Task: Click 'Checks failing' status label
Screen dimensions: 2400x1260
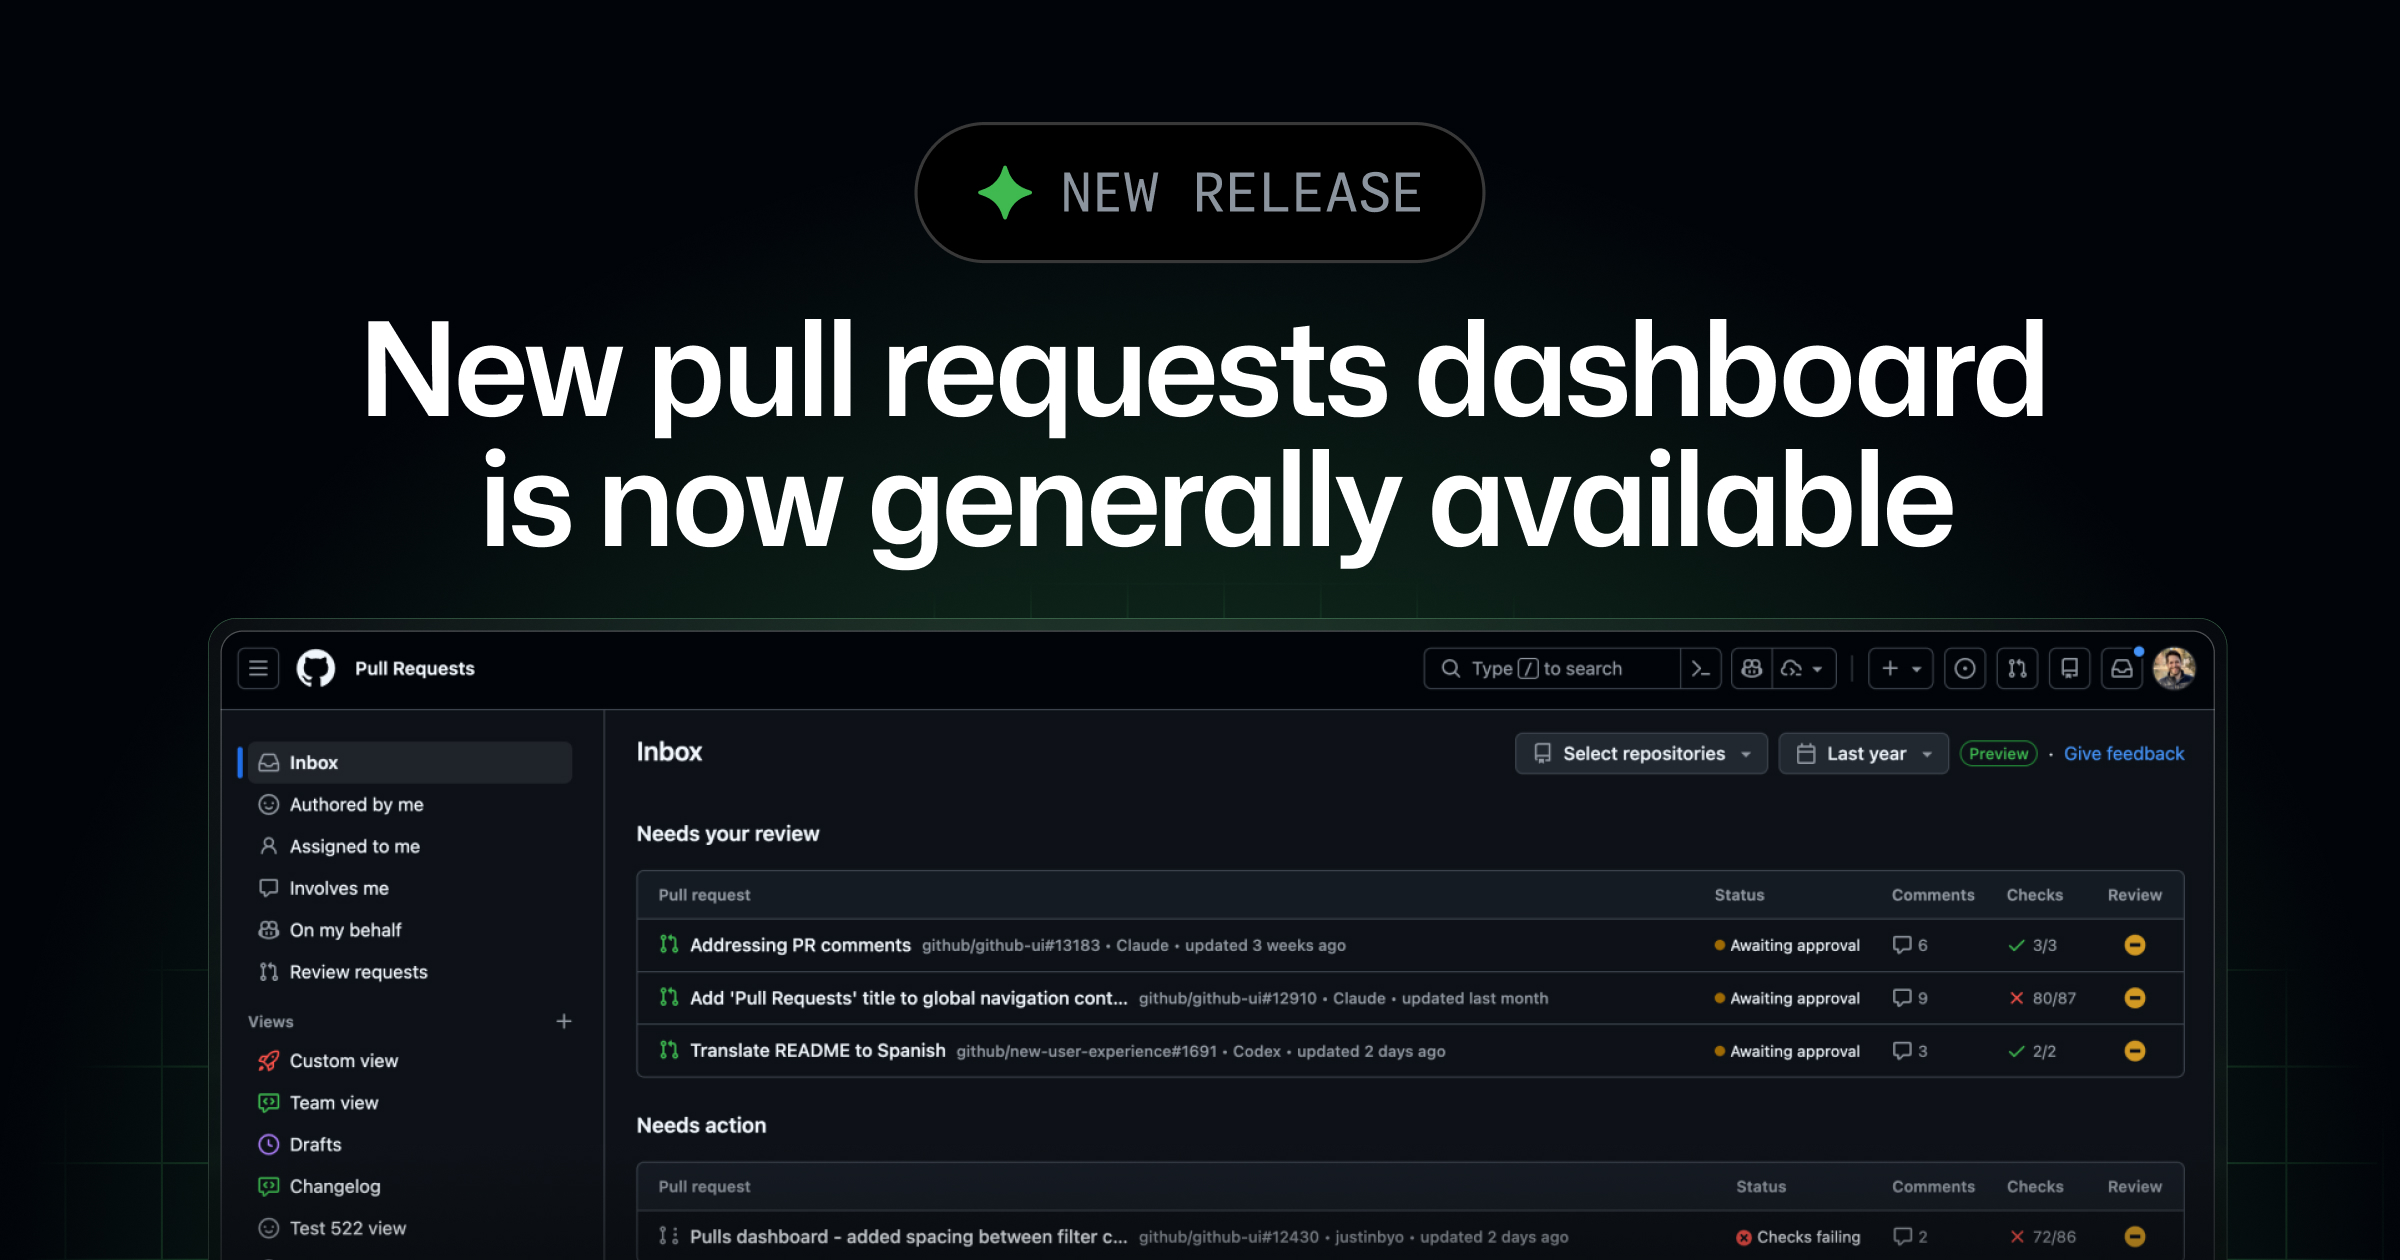Action: point(1798,1237)
